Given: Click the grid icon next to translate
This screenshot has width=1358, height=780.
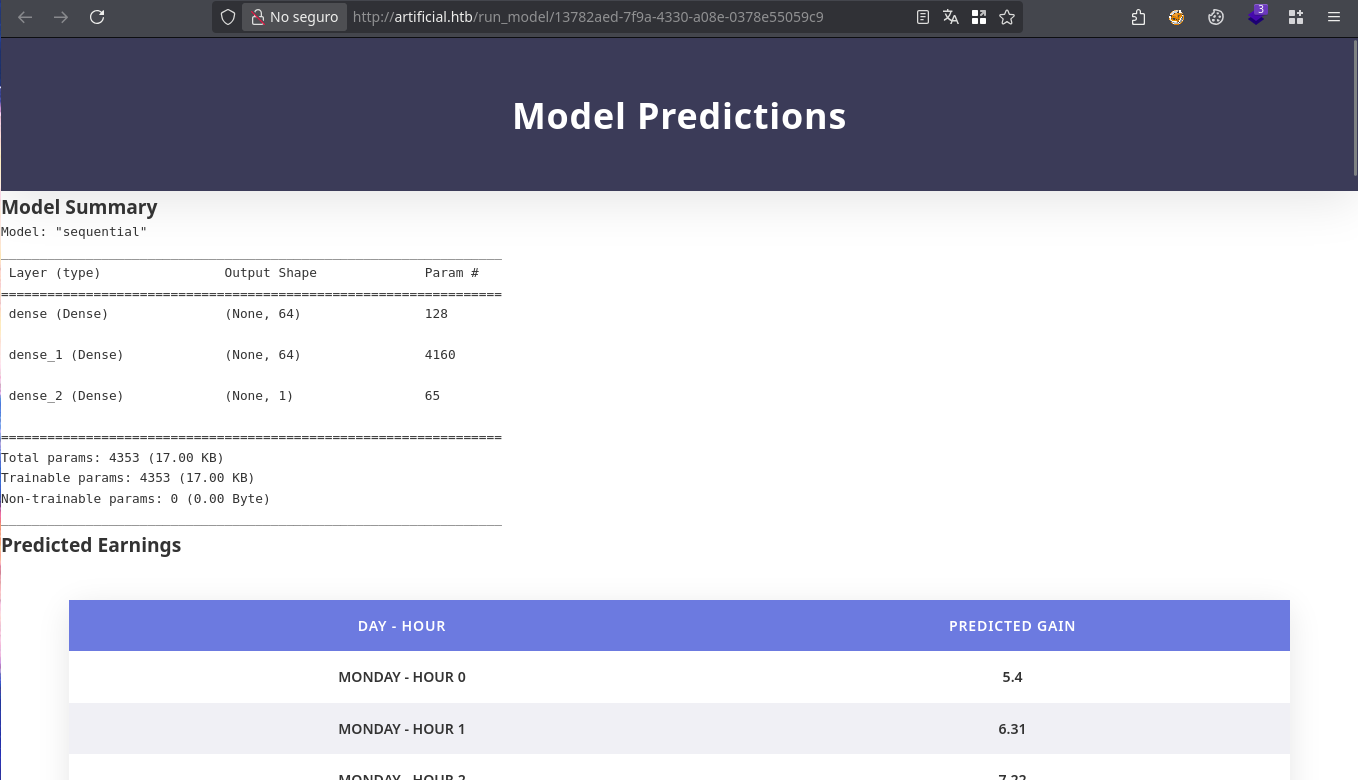Looking at the screenshot, I should point(979,17).
